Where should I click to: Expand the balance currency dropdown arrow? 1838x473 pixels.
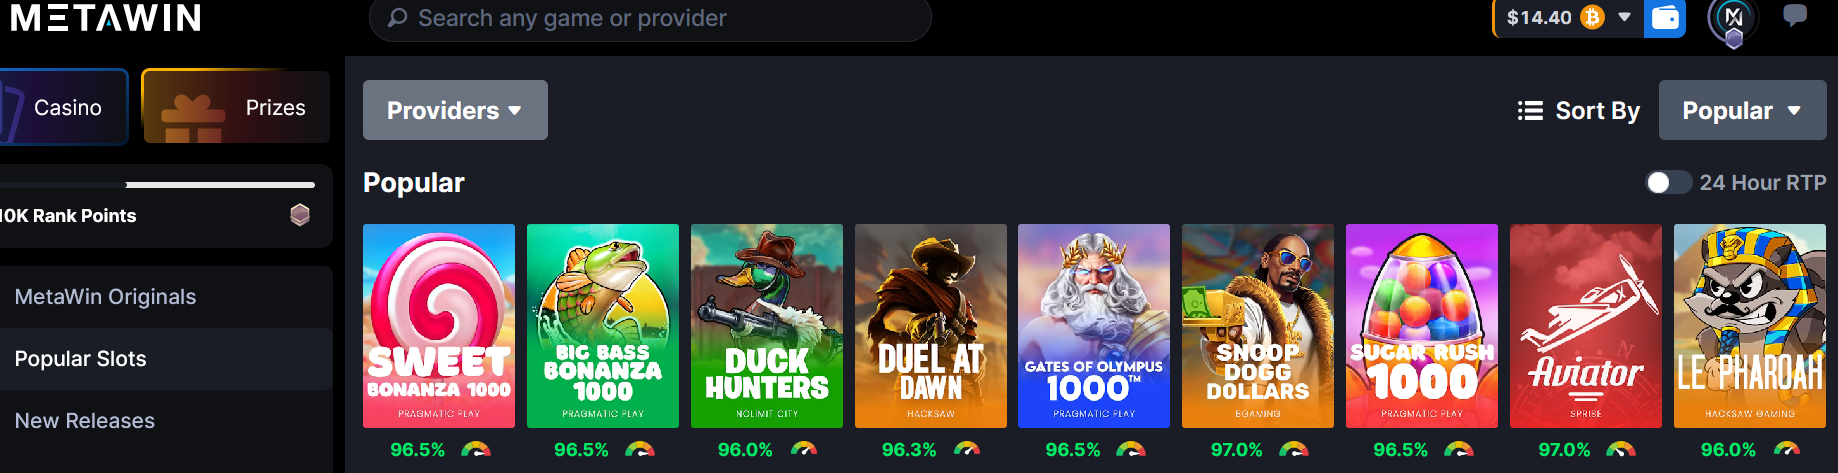(1624, 17)
